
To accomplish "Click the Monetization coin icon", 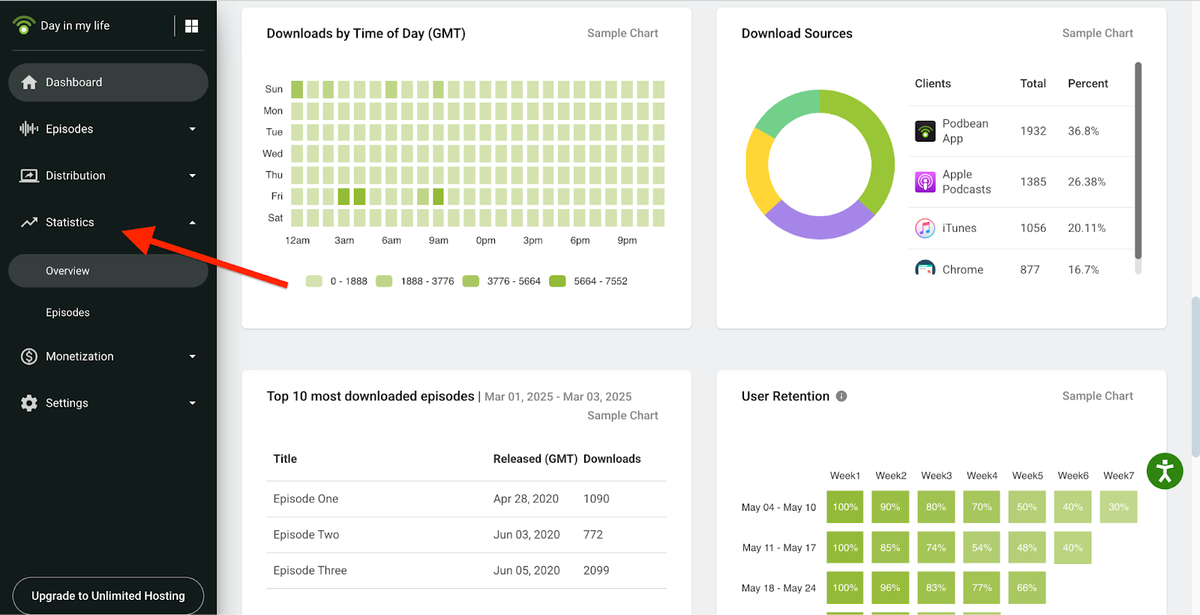I will point(30,355).
